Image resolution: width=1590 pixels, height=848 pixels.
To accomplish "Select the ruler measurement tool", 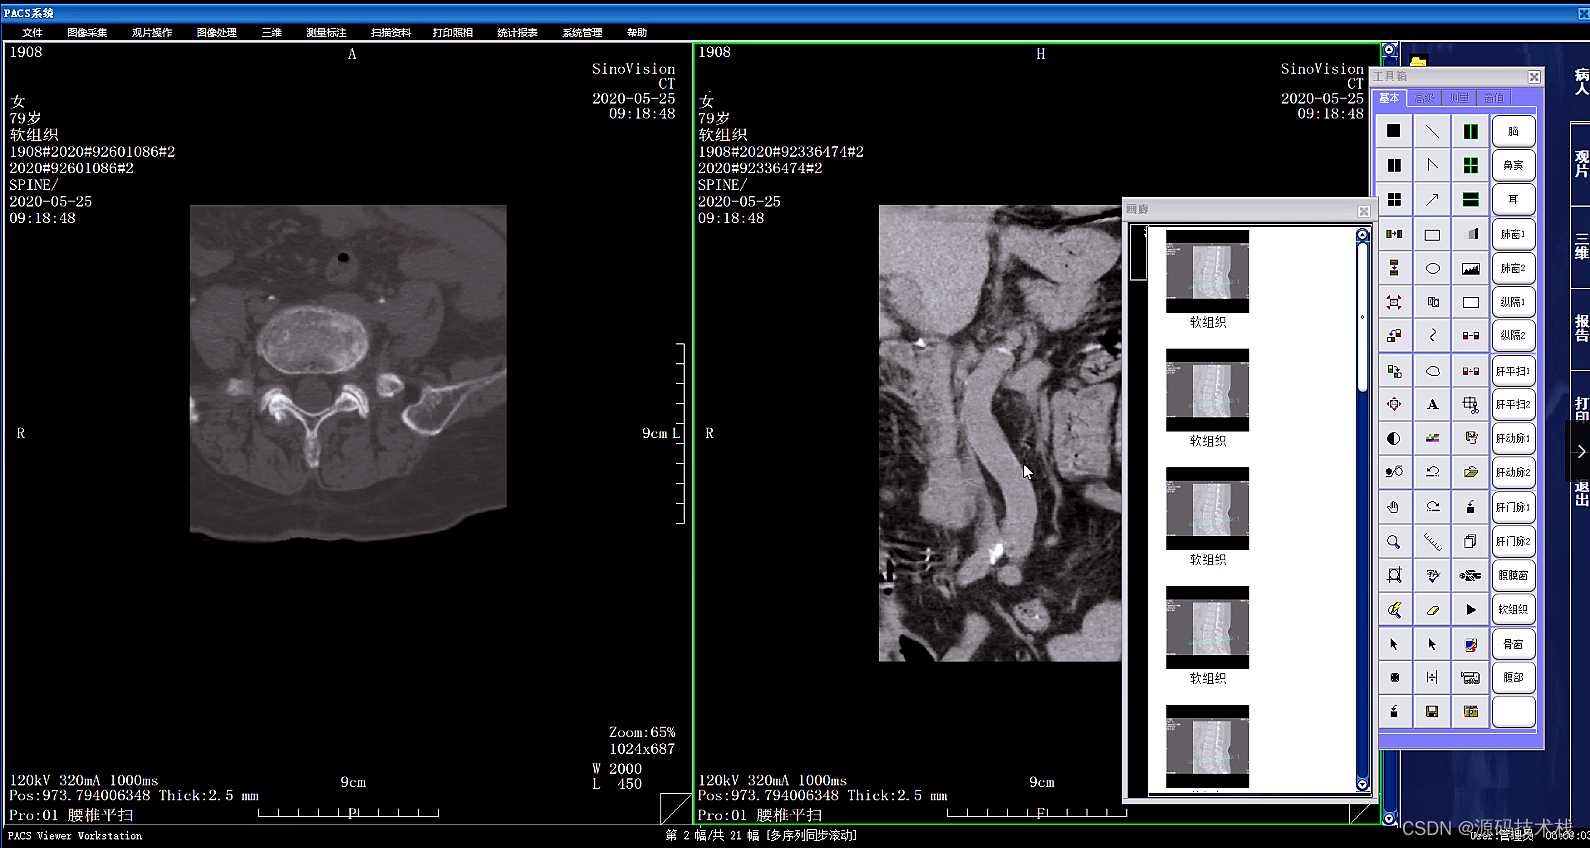I will click(1432, 541).
